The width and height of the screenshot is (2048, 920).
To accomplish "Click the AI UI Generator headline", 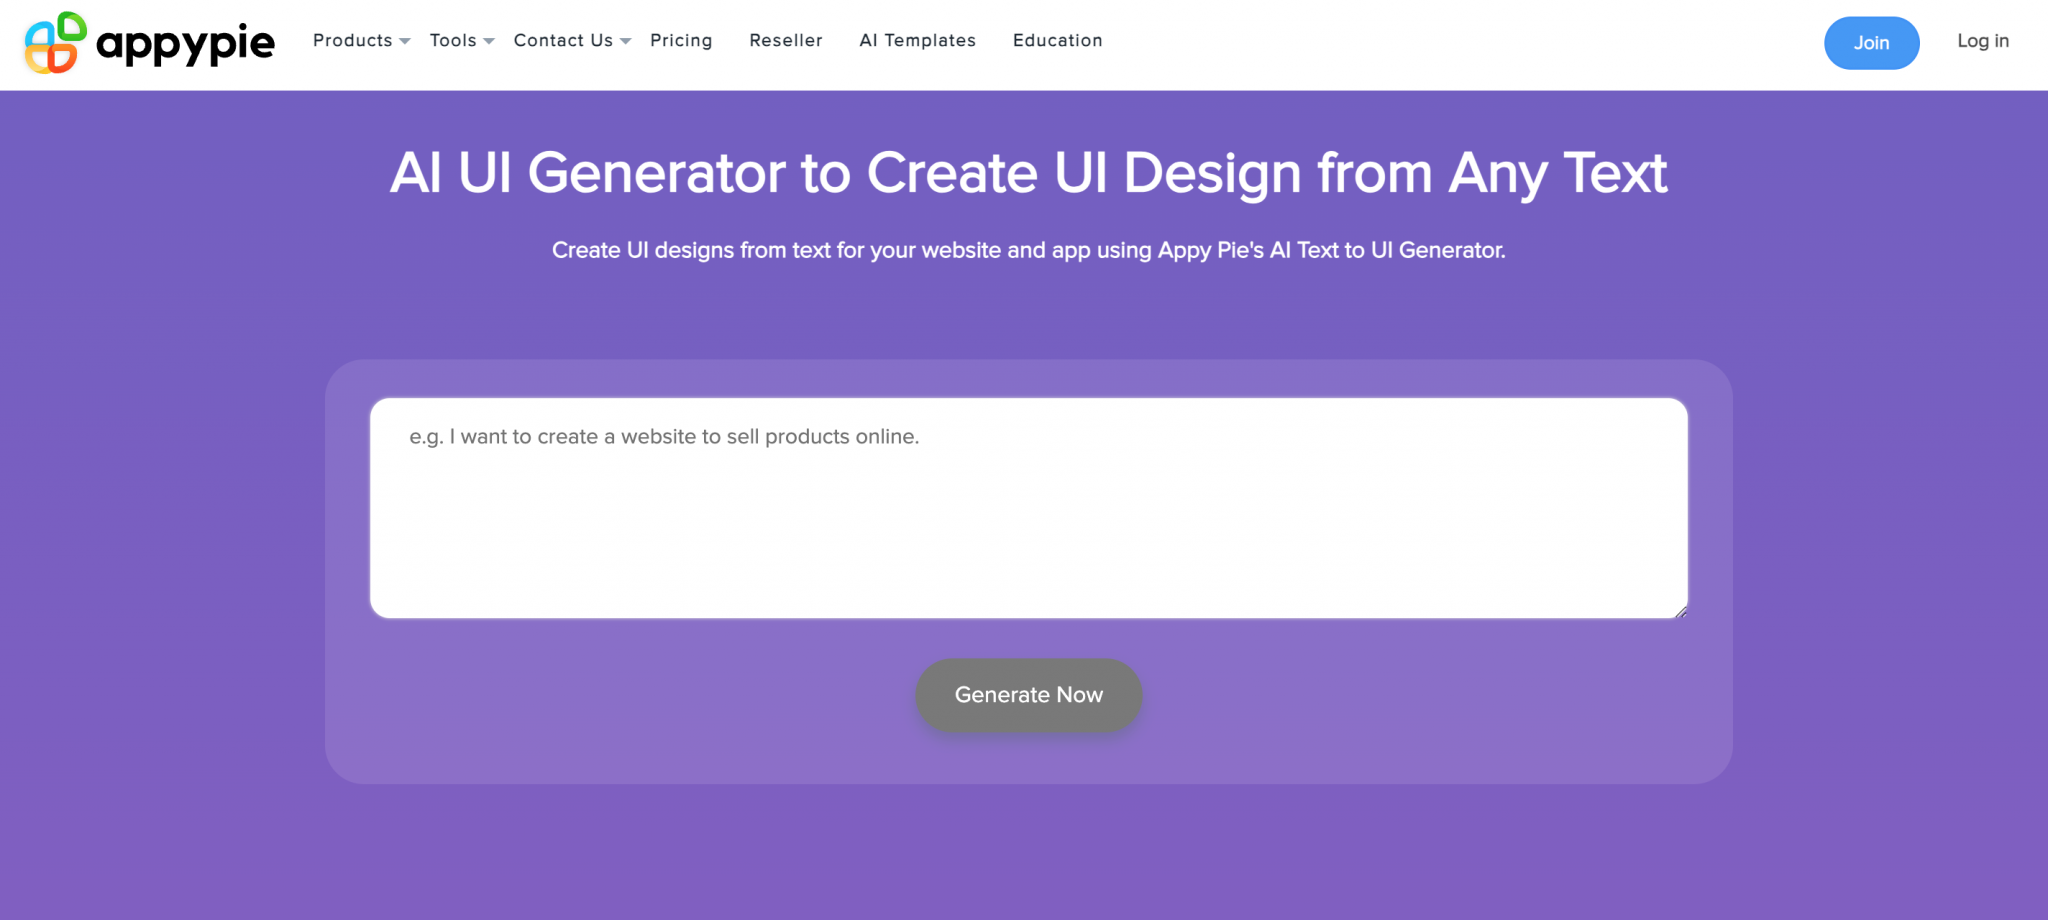I will [x=1028, y=172].
